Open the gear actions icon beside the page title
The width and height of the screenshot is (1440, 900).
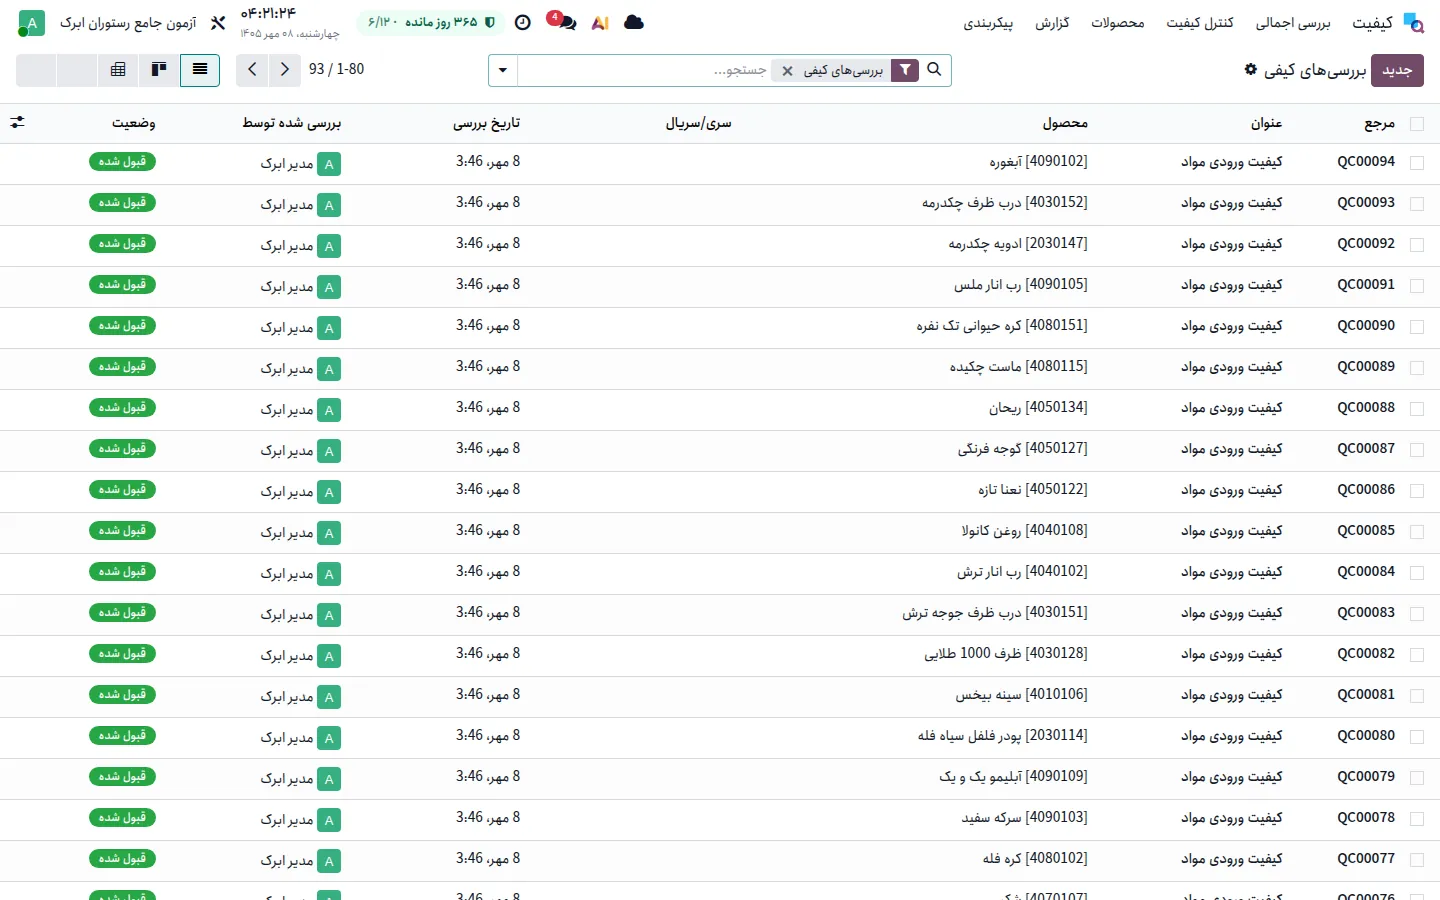coord(1250,69)
